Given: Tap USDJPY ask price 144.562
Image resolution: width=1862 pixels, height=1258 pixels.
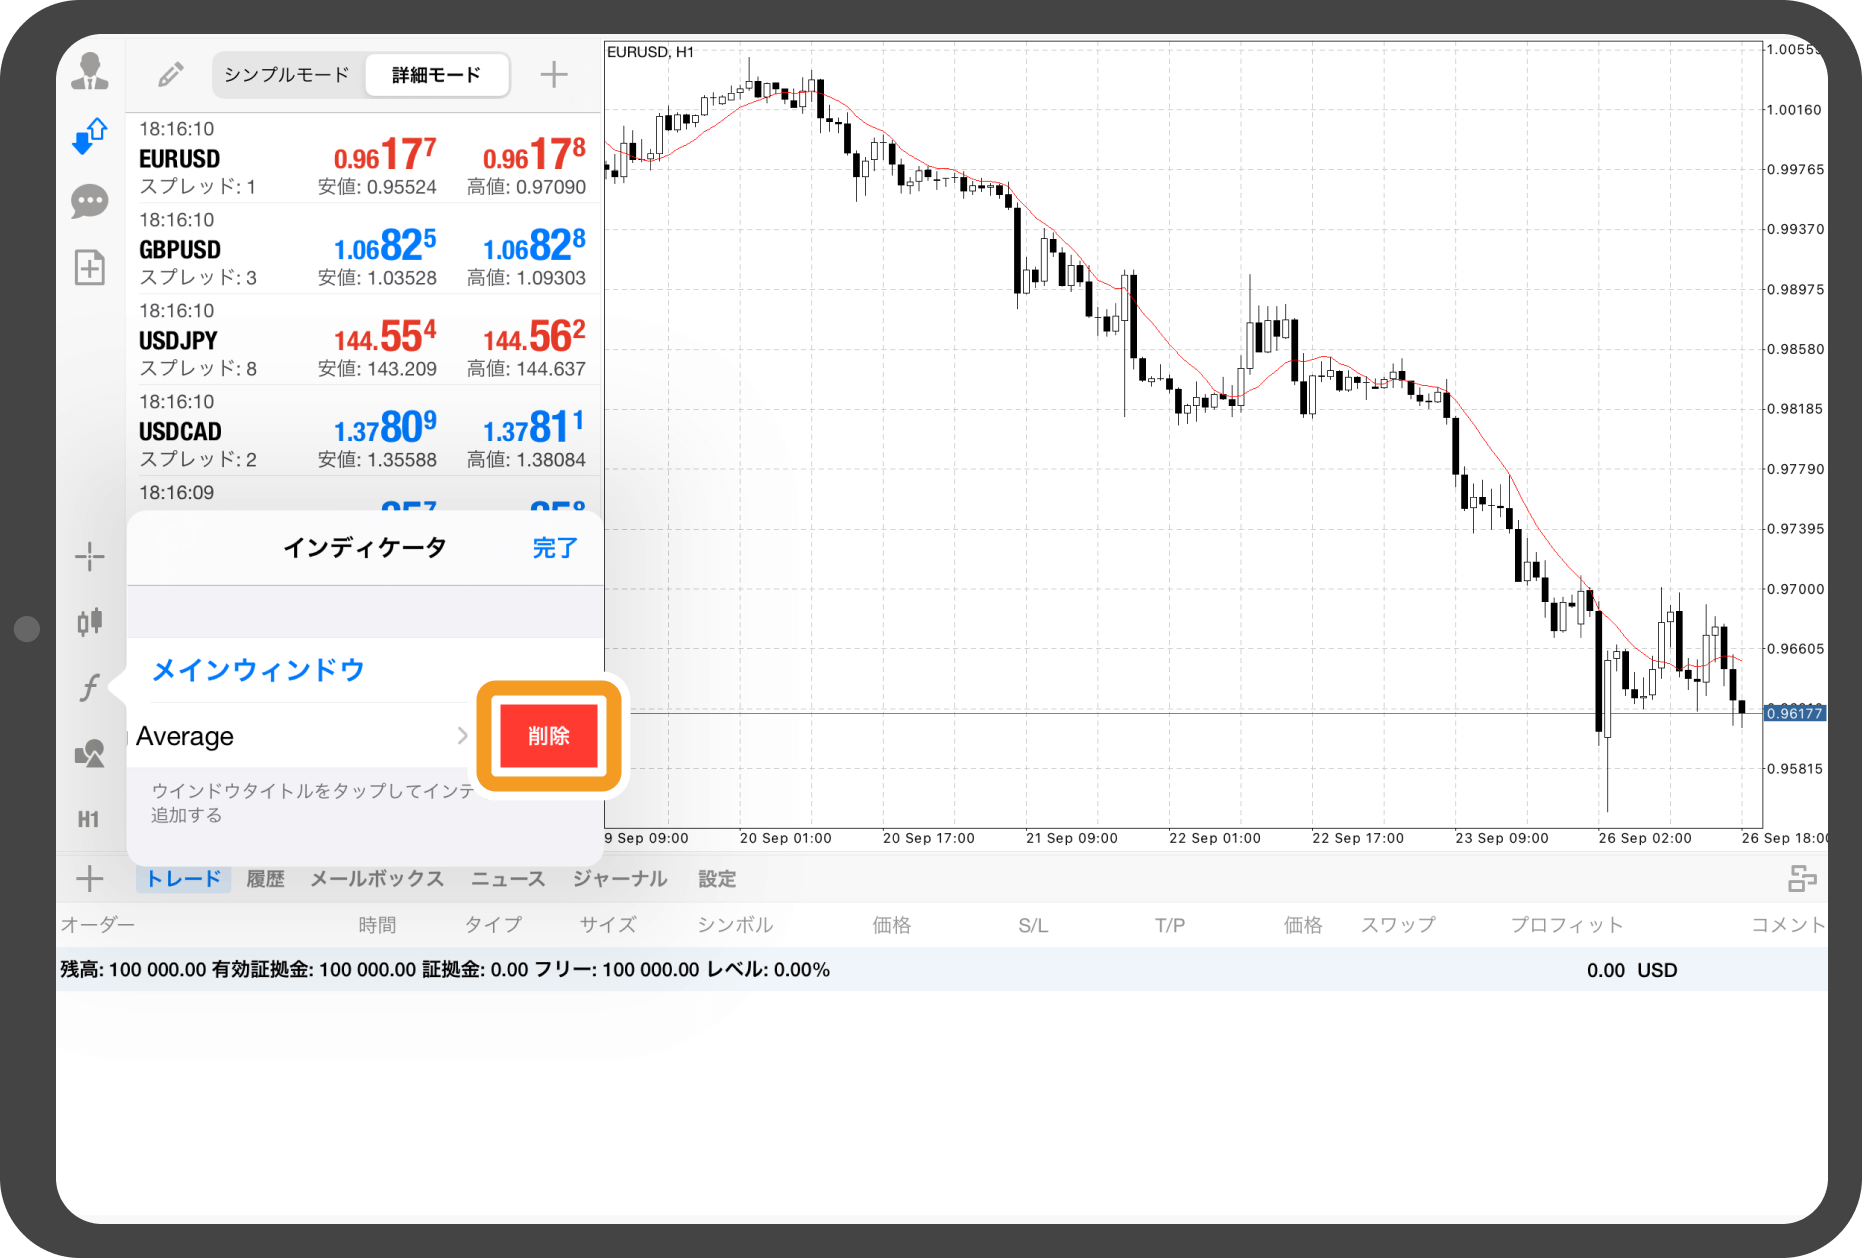Looking at the screenshot, I should (x=534, y=337).
